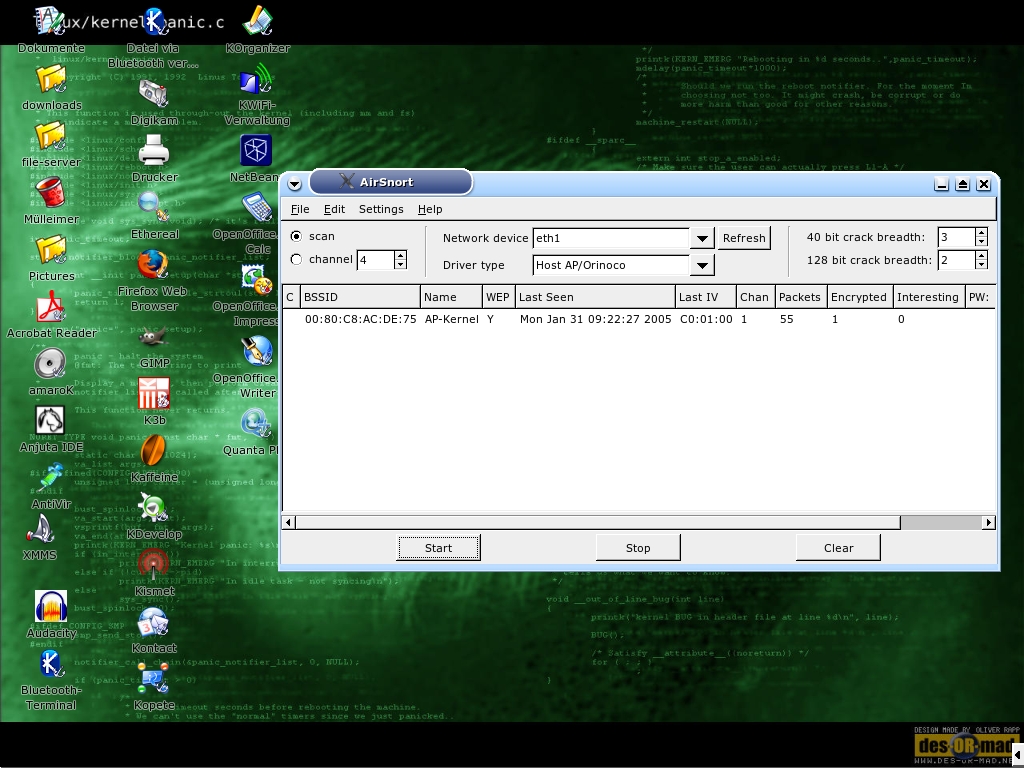Open the Drucker printer icon
The width and height of the screenshot is (1024, 768).
pyautogui.click(x=154, y=151)
